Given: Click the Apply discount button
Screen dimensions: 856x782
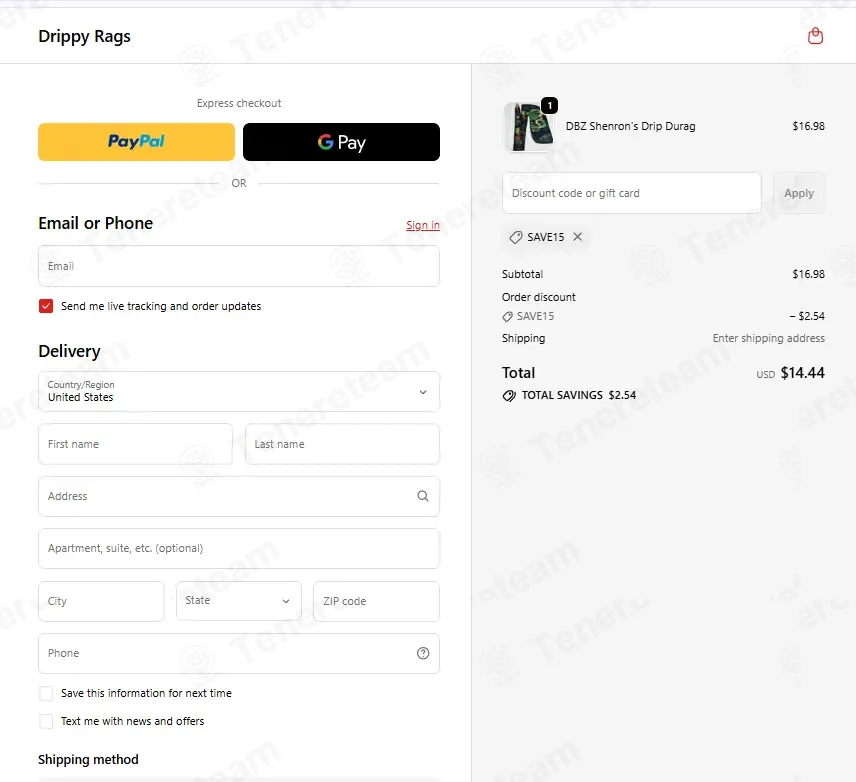Looking at the screenshot, I should 799,193.
